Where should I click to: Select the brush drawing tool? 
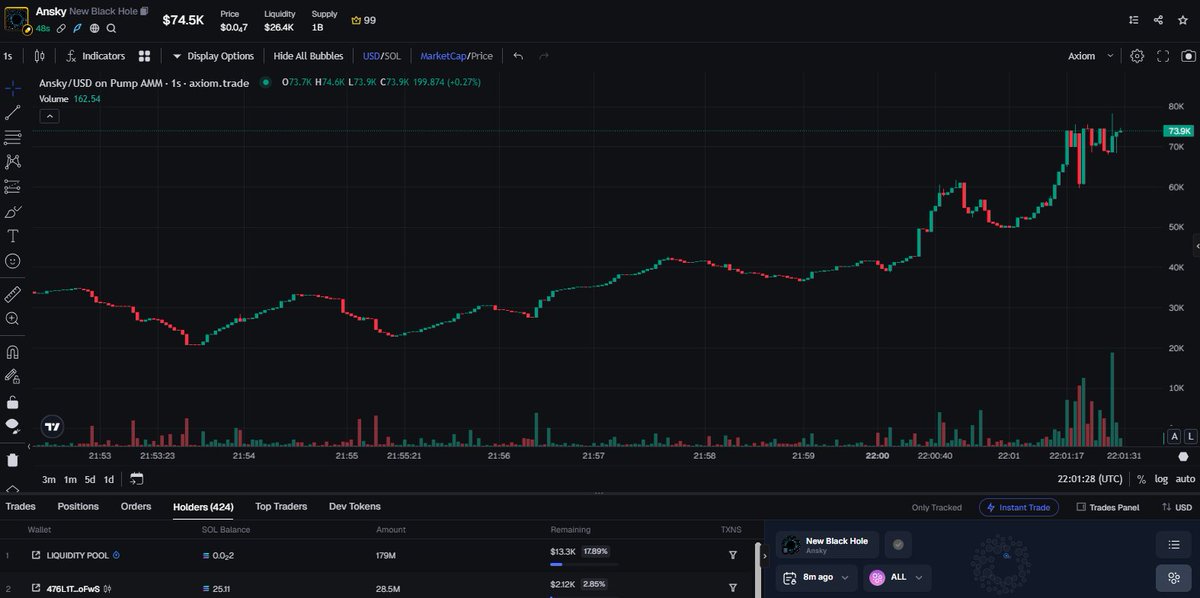point(13,212)
